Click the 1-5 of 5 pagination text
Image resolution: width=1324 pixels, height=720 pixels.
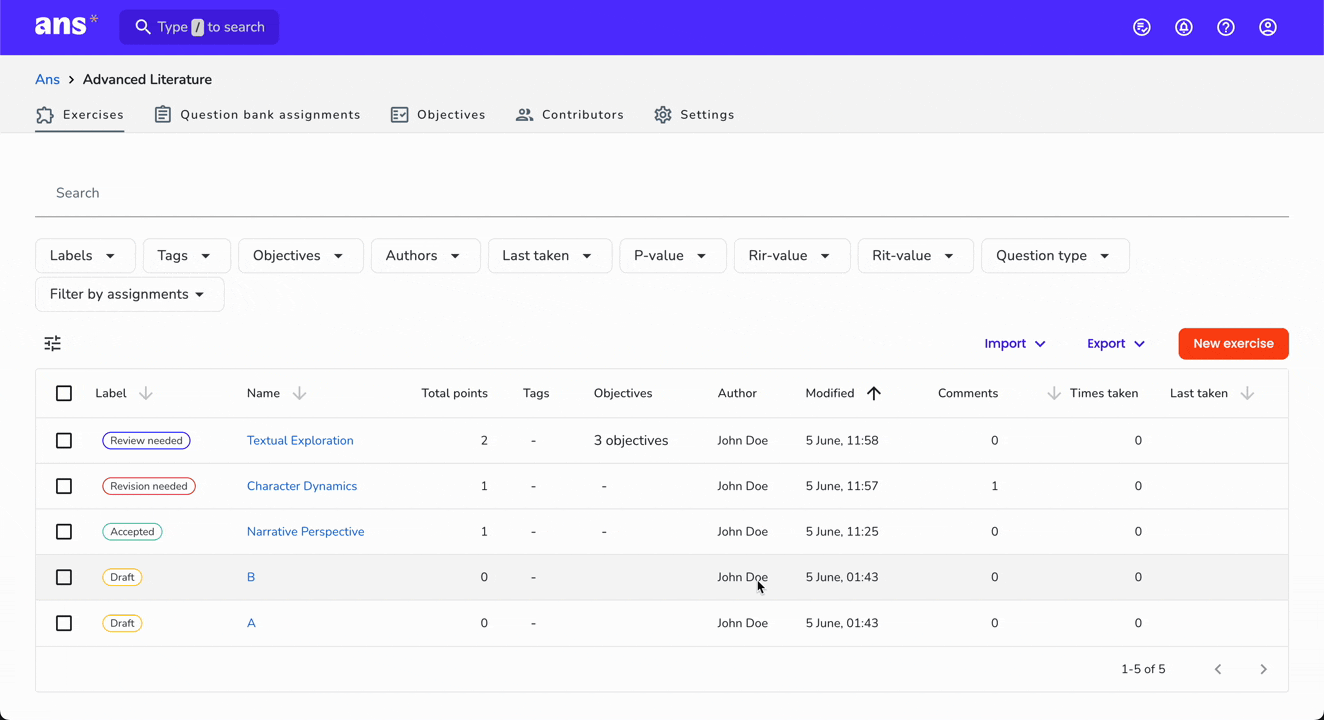pyautogui.click(x=1143, y=669)
